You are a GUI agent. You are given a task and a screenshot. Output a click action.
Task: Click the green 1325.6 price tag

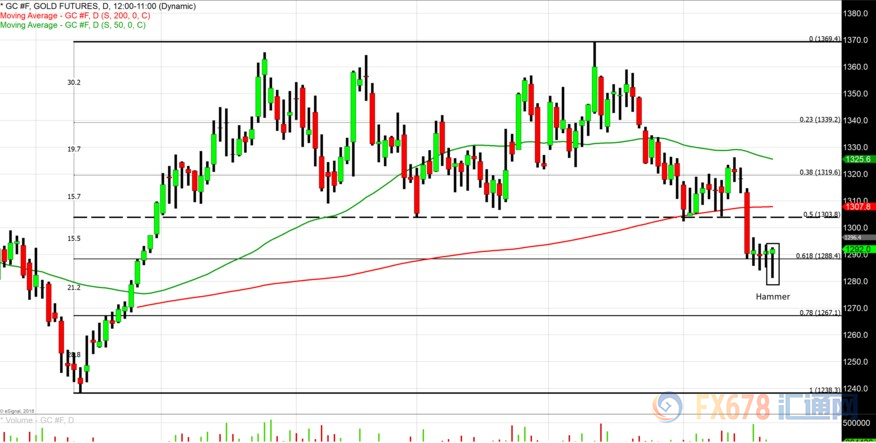pos(856,159)
